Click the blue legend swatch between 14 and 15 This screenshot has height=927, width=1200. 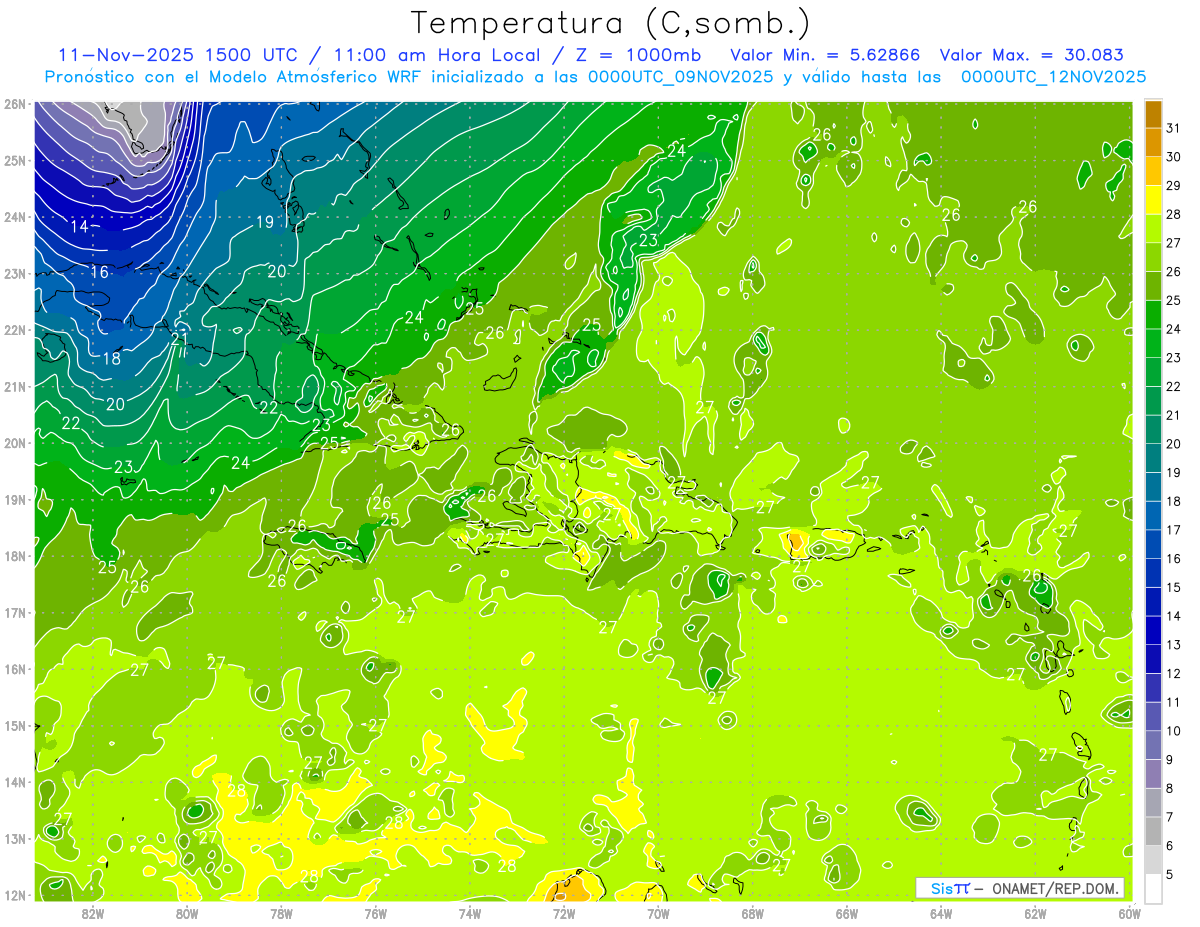pyautogui.click(x=1153, y=602)
